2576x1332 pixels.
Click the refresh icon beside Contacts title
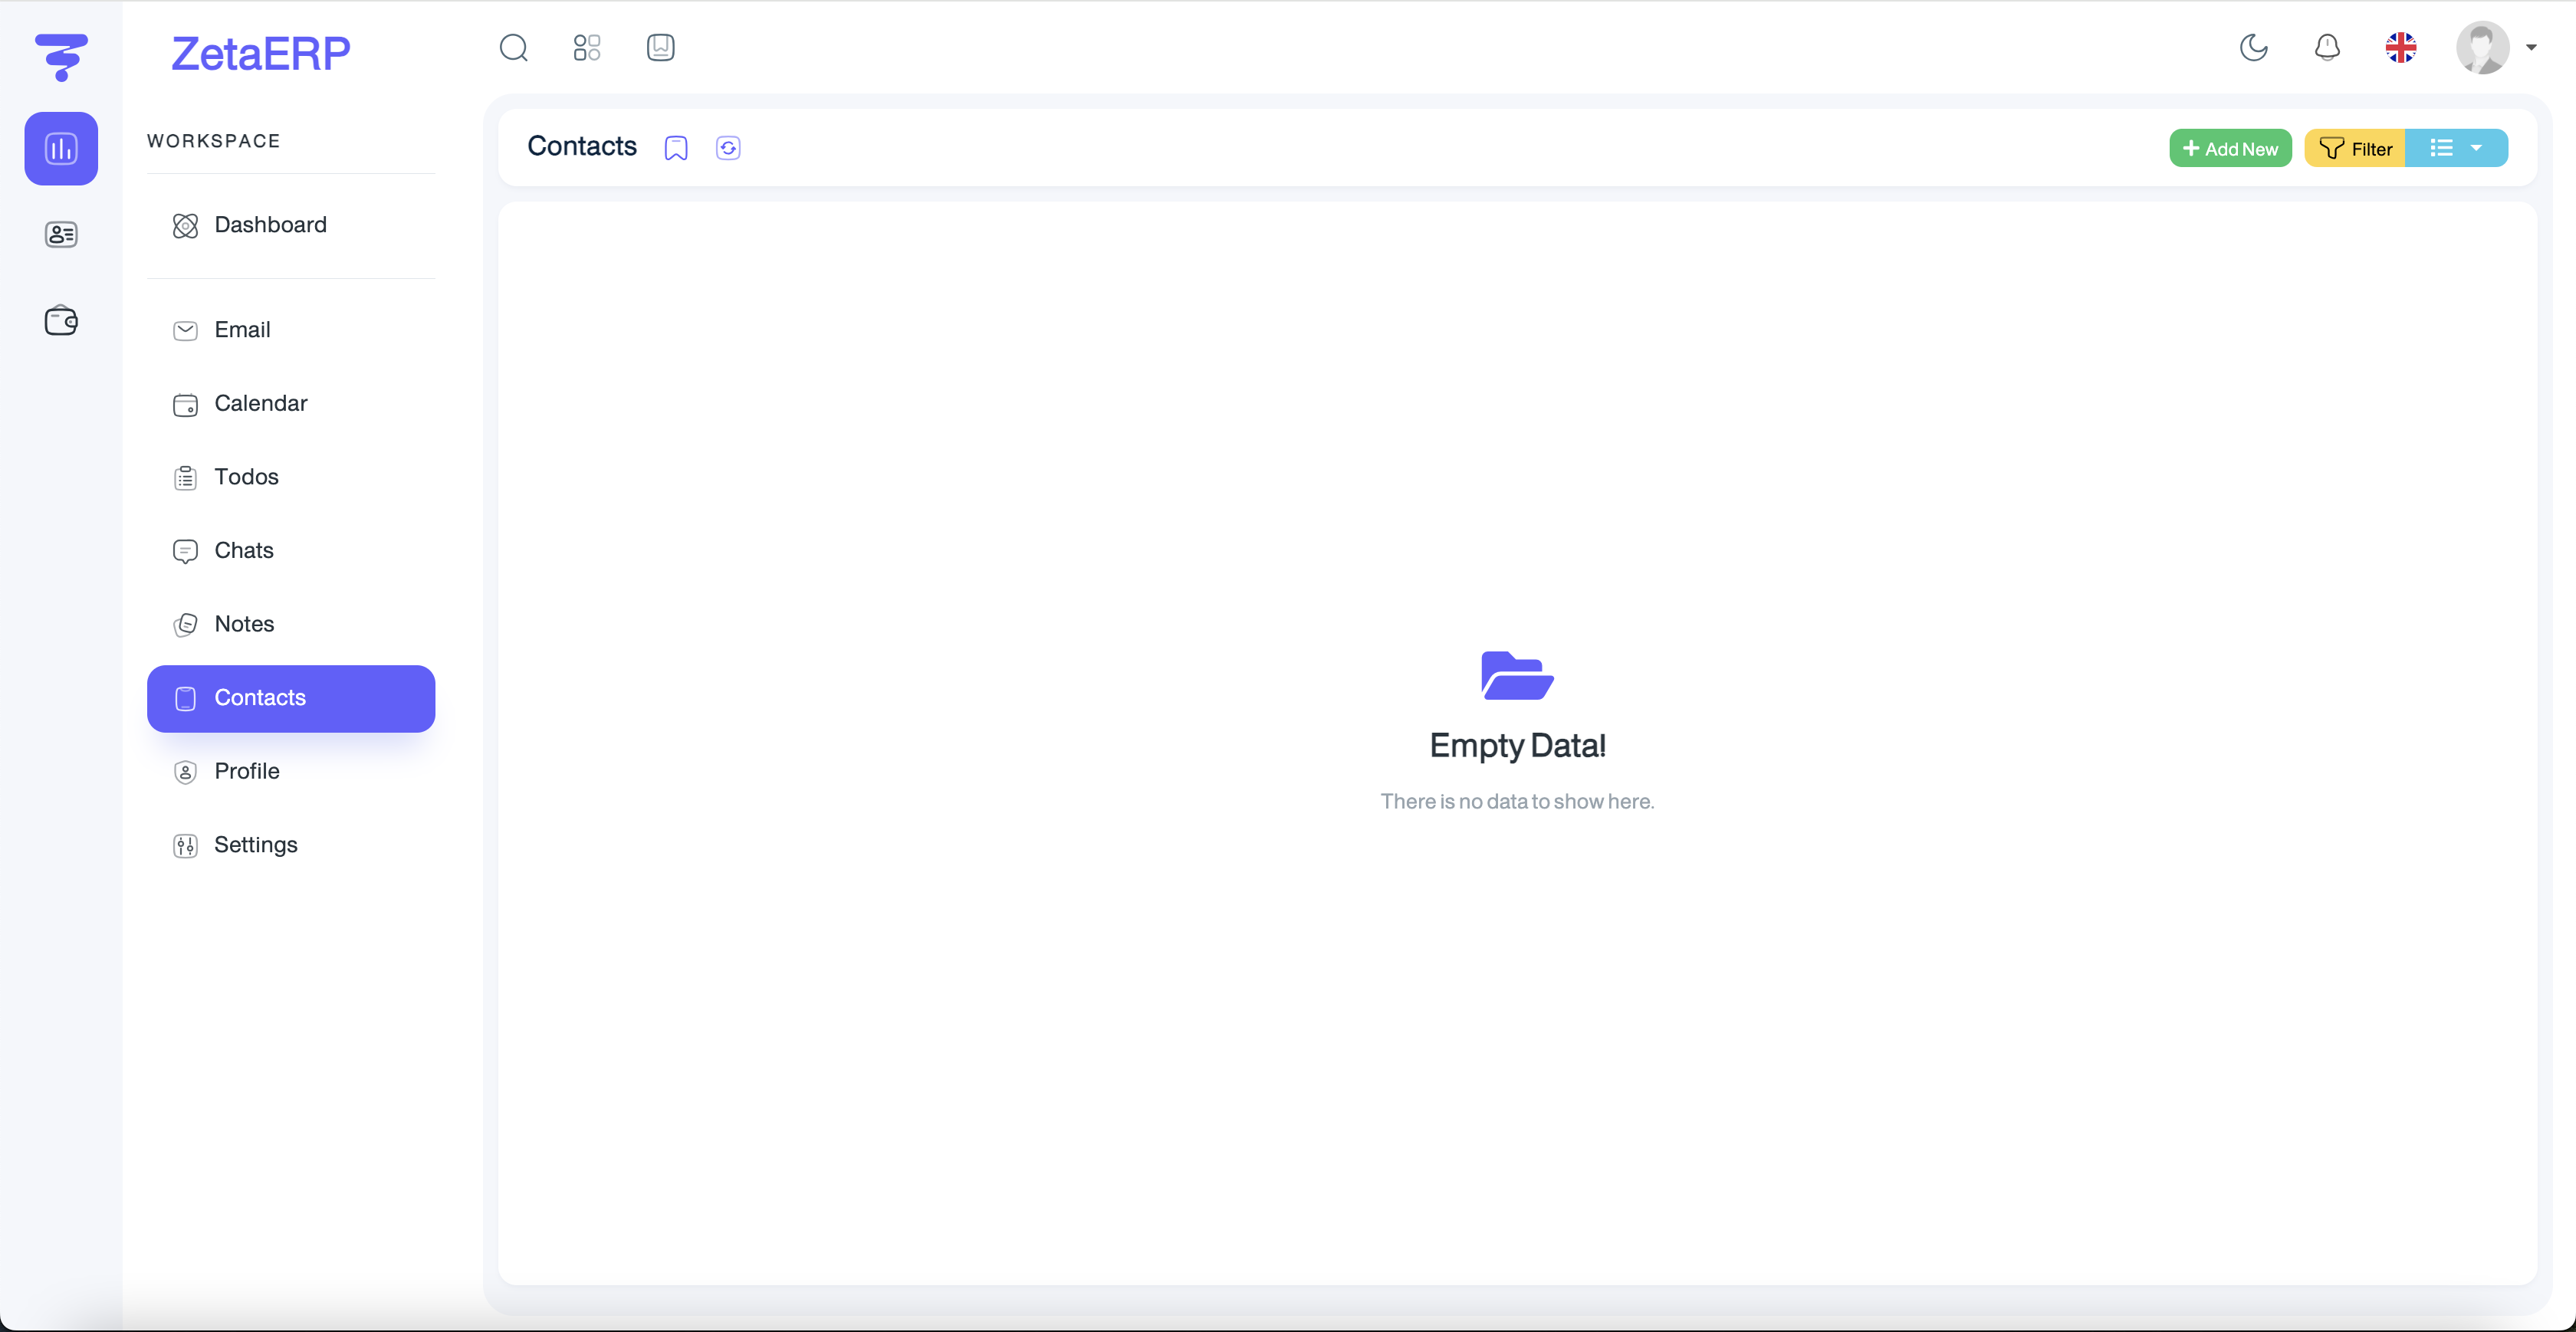click(728, 148)
